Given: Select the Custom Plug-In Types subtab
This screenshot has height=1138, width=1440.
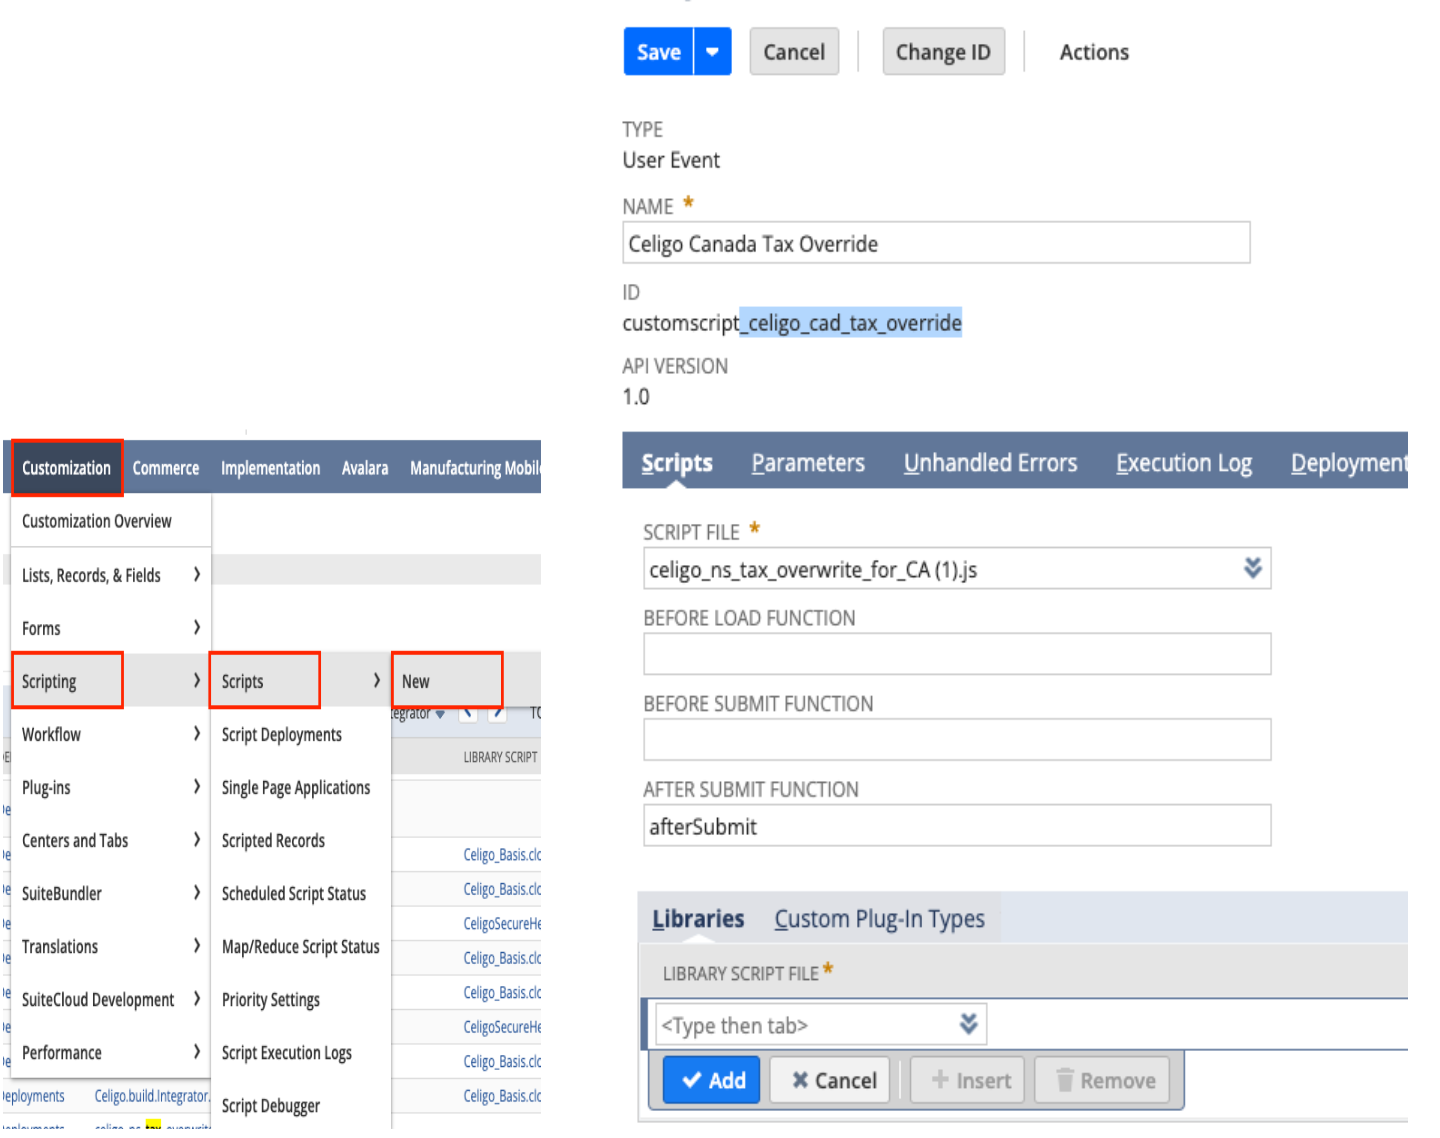Looking at the screenshot, I should point(879,918).
